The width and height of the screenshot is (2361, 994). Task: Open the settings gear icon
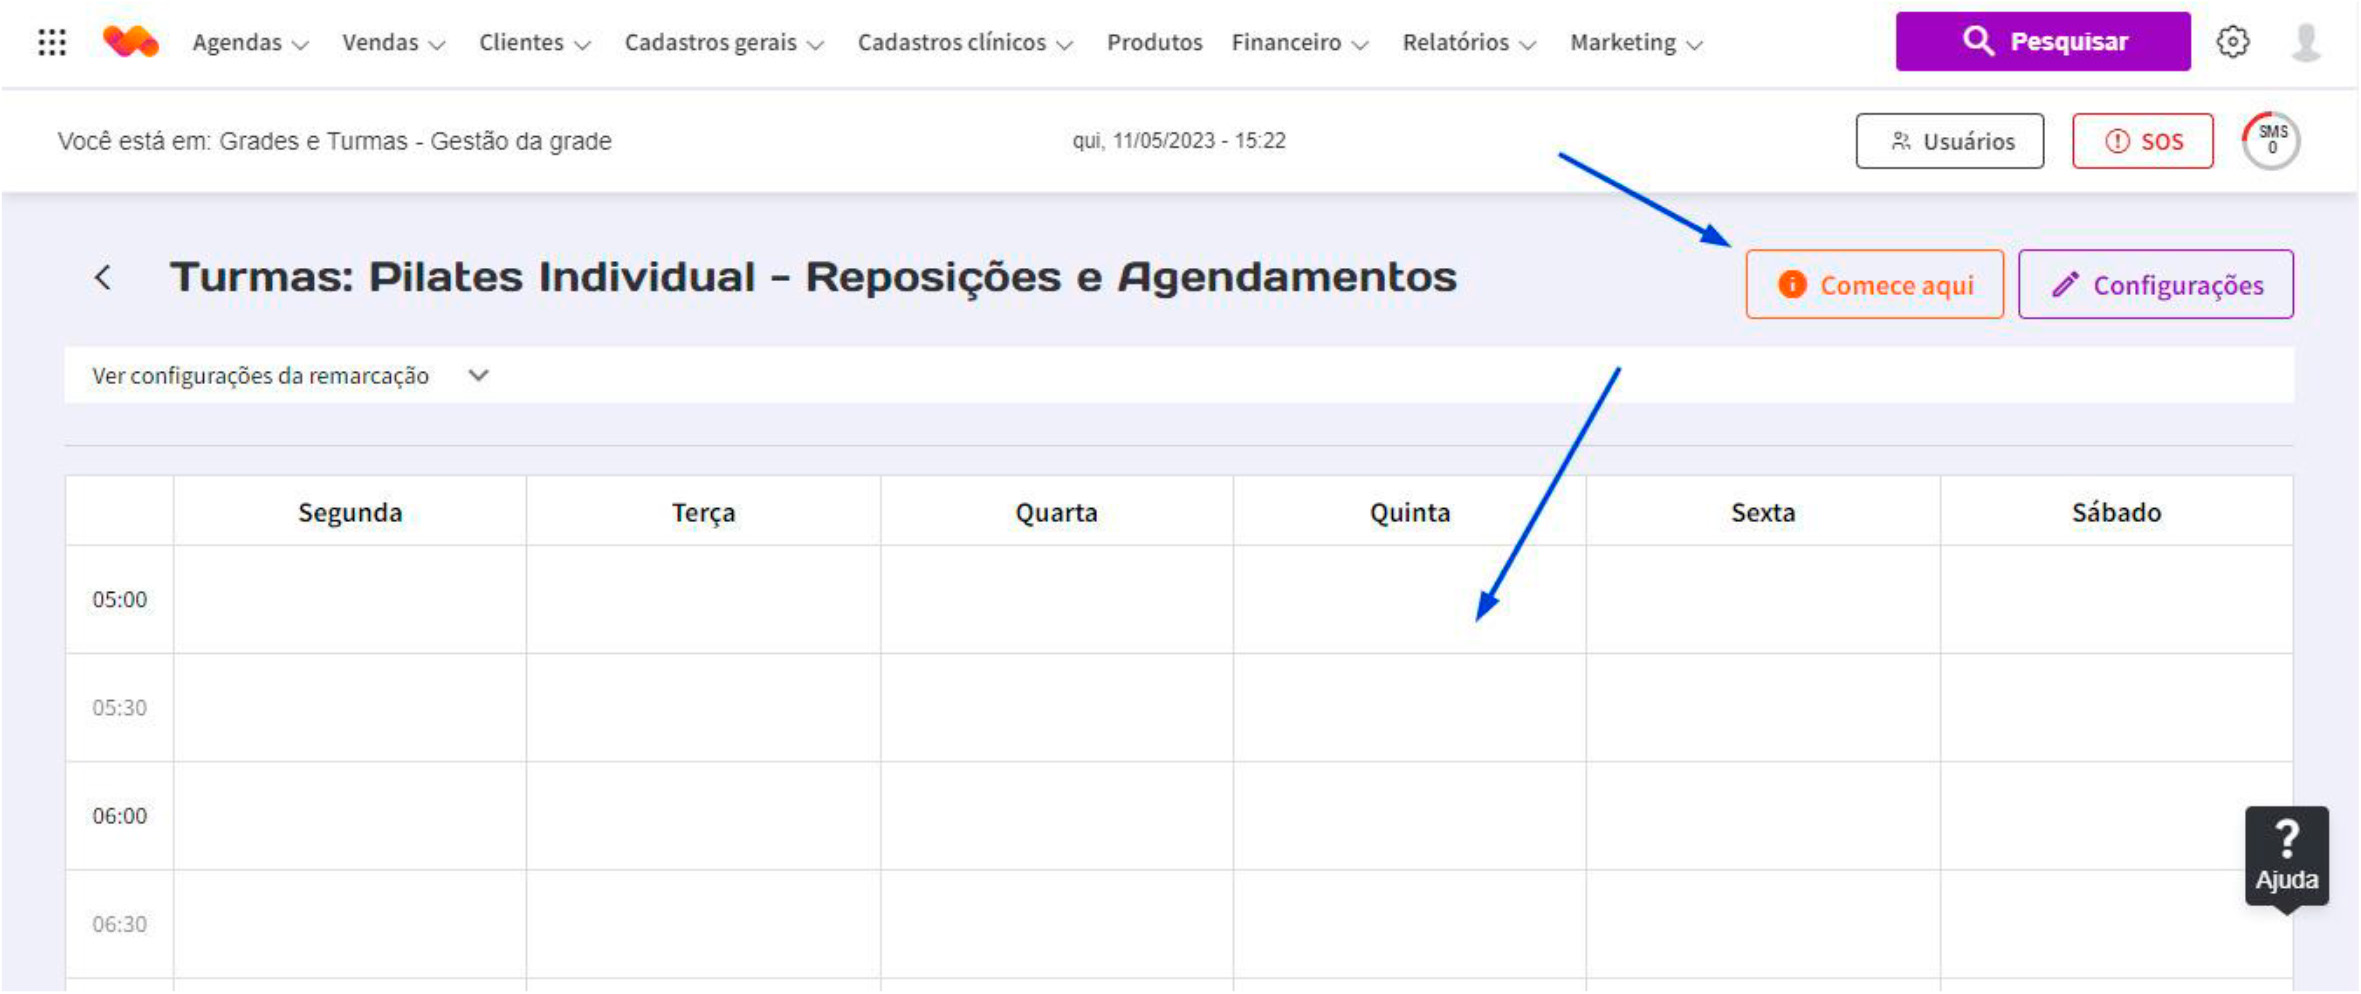click(x=2233, y=42)
